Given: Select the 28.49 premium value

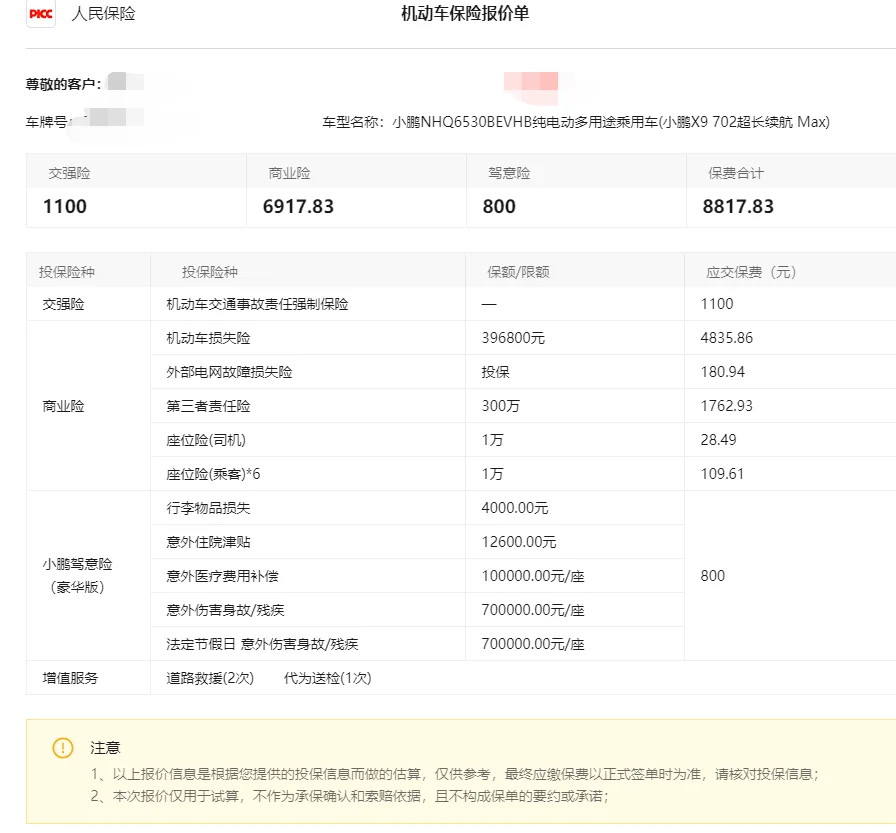Looking at the screenshot, I should coord(719,440).
